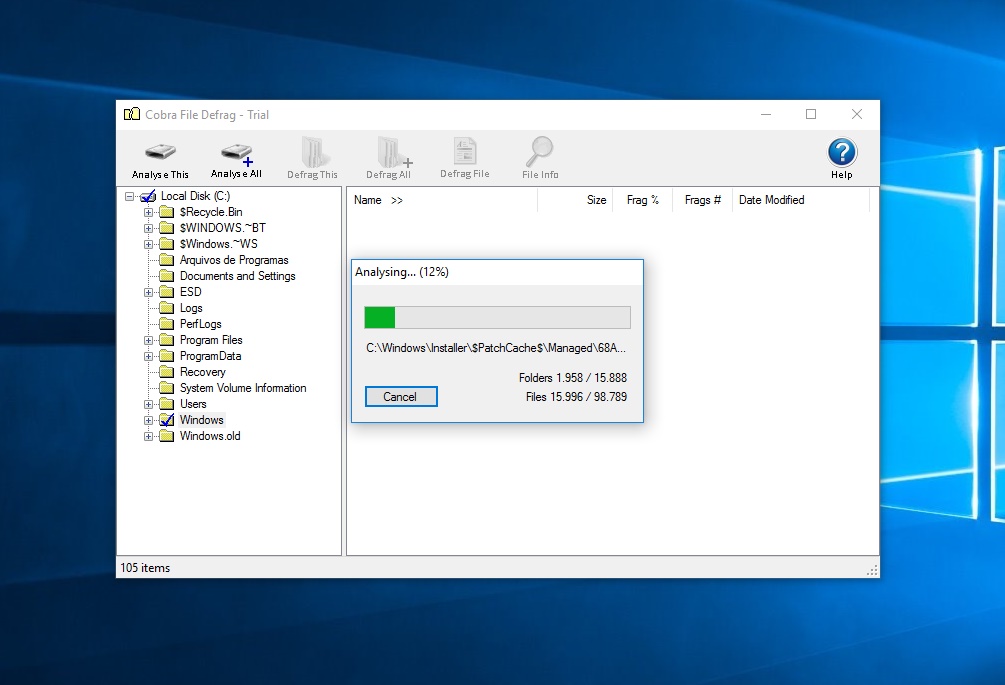
Task: Sort by the Frags # column header
Action: click(x=702, y=200)
